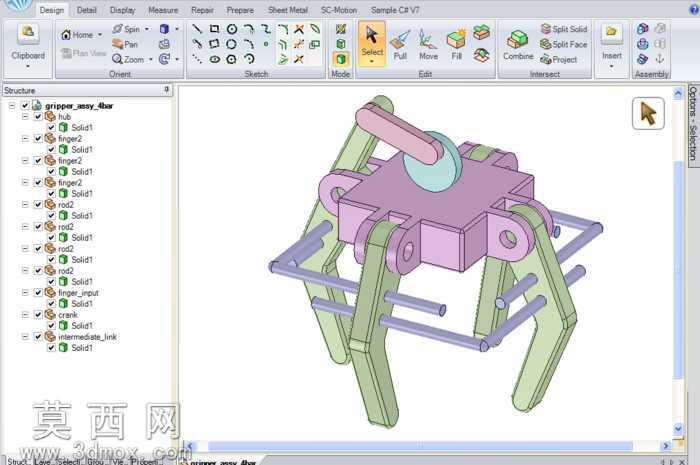Image resolution: width=700 pixels, height=465 pixels.
Task: Click the Project tool in Intersect
Action: 558,59
